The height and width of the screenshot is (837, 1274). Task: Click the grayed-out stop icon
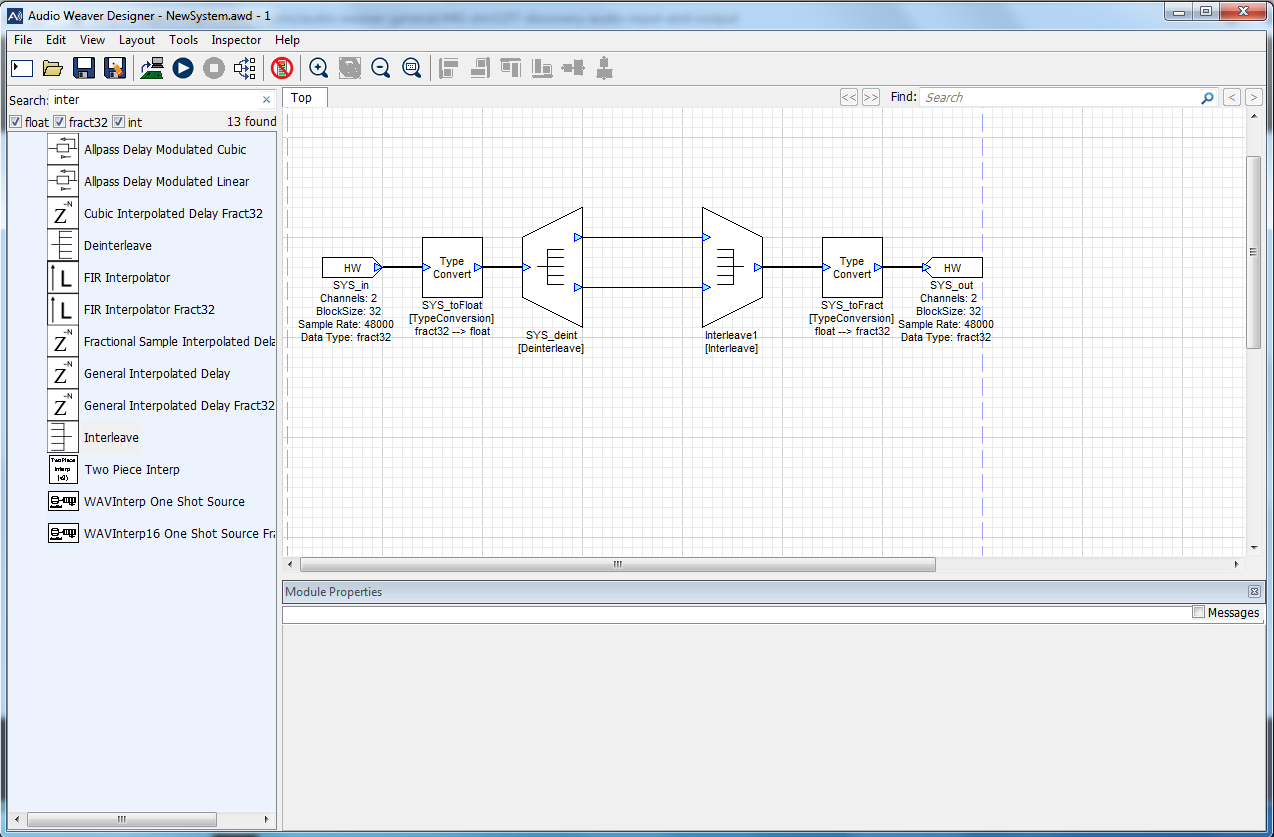tap(214, 68)
